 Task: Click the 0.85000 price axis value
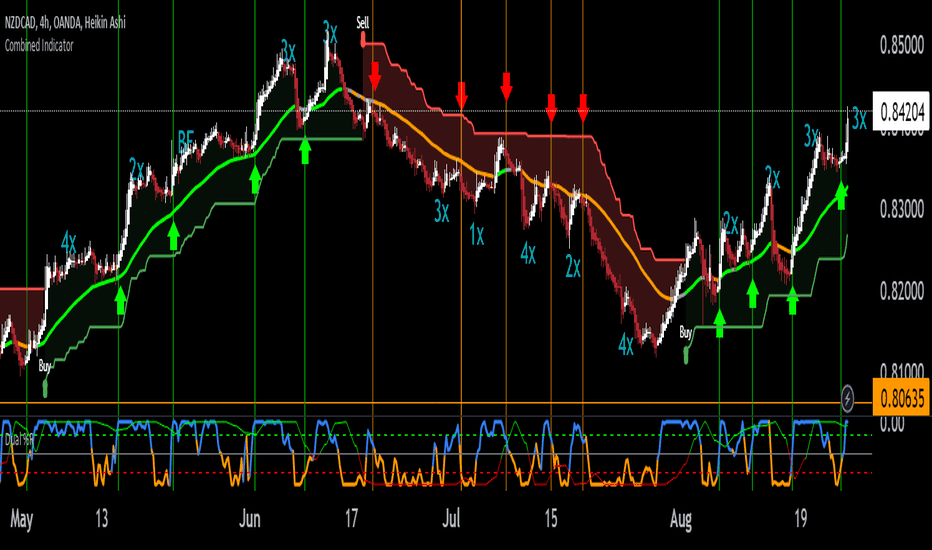click(x=902, y=45)
